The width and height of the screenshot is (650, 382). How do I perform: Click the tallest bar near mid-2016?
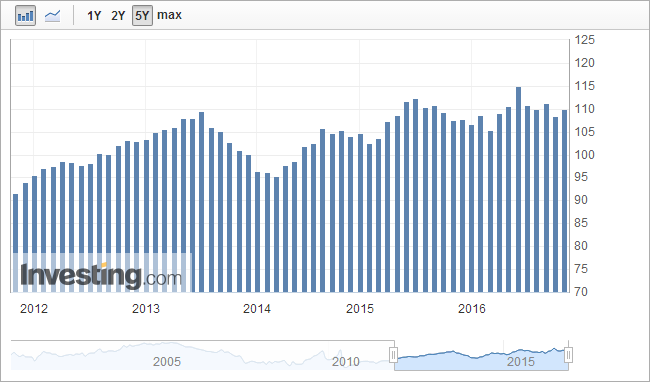point(518,189)
